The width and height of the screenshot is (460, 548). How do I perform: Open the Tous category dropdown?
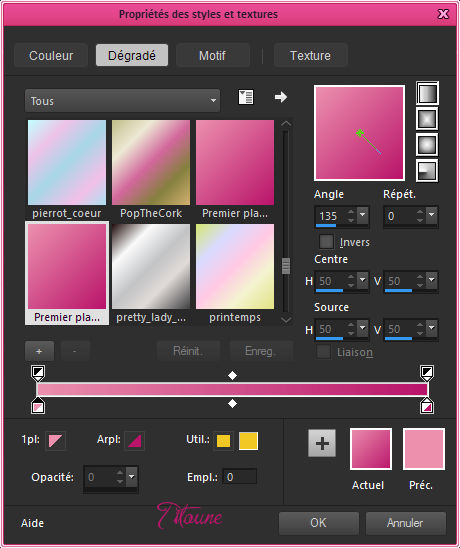tap(122, 101)
